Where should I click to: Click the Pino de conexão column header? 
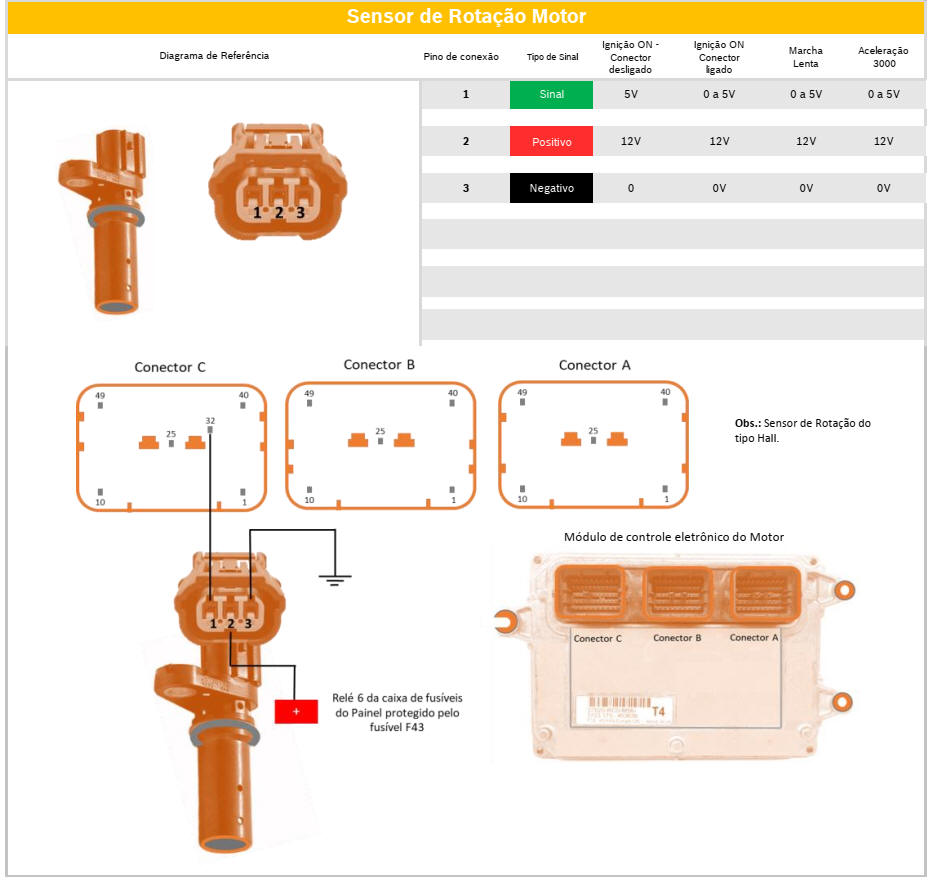coord(461,57)
